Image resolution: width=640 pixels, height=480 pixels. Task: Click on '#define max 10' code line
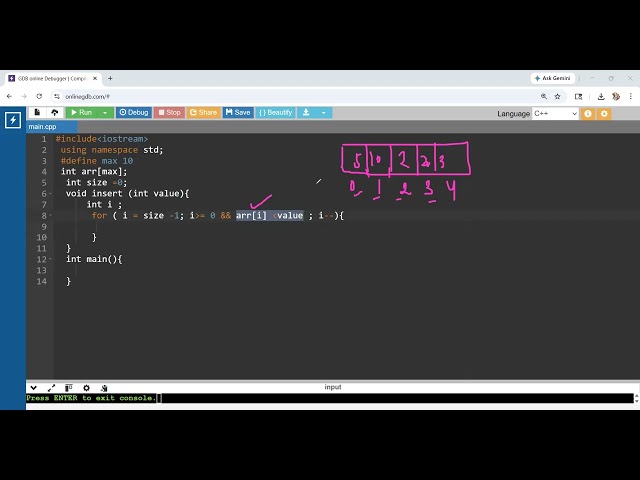point(97,161)
